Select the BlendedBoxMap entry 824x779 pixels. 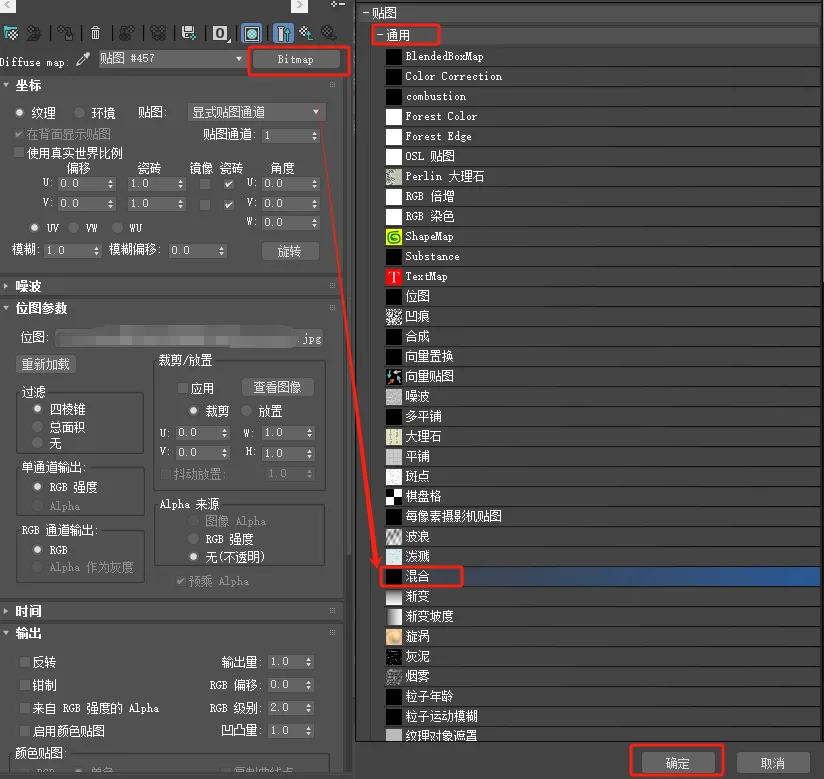click(x=603, y=57)
